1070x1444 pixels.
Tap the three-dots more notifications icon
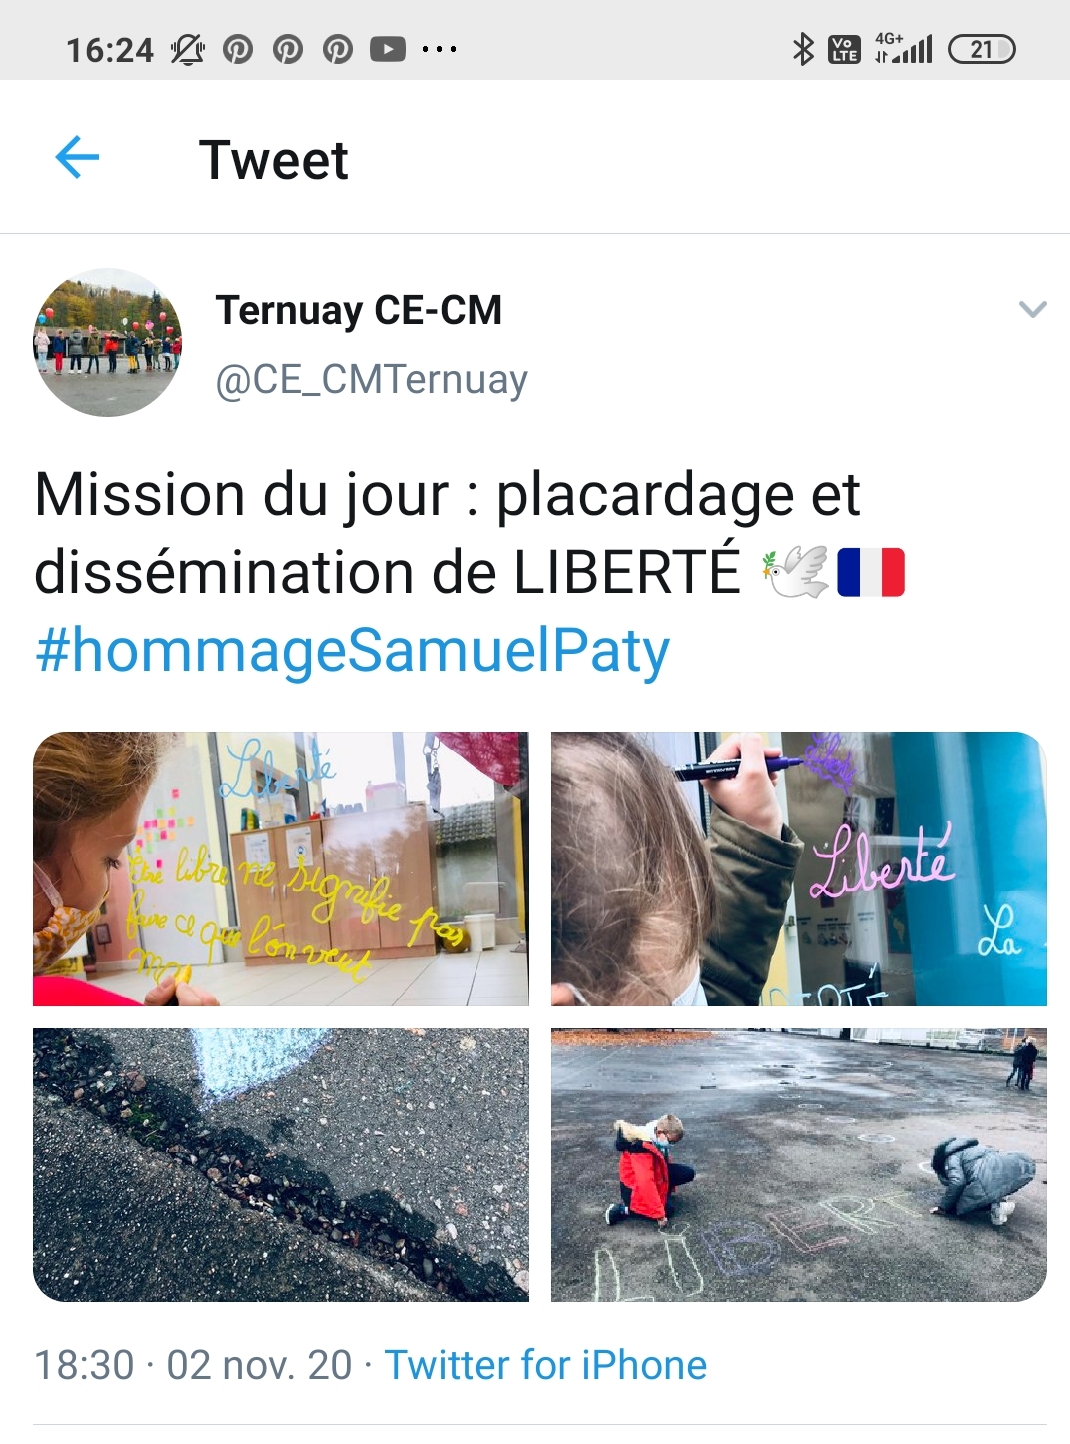click(x=439, y=49)
